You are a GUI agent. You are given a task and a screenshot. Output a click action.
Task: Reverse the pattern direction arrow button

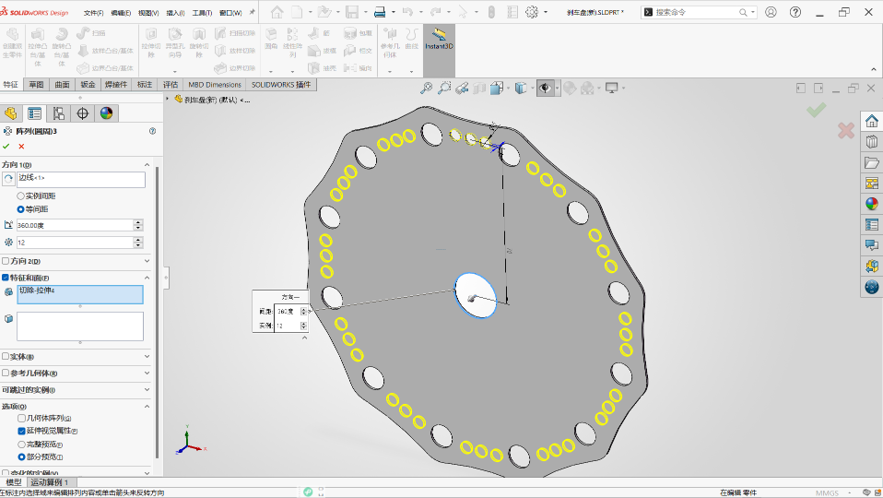tap(8, 179)
